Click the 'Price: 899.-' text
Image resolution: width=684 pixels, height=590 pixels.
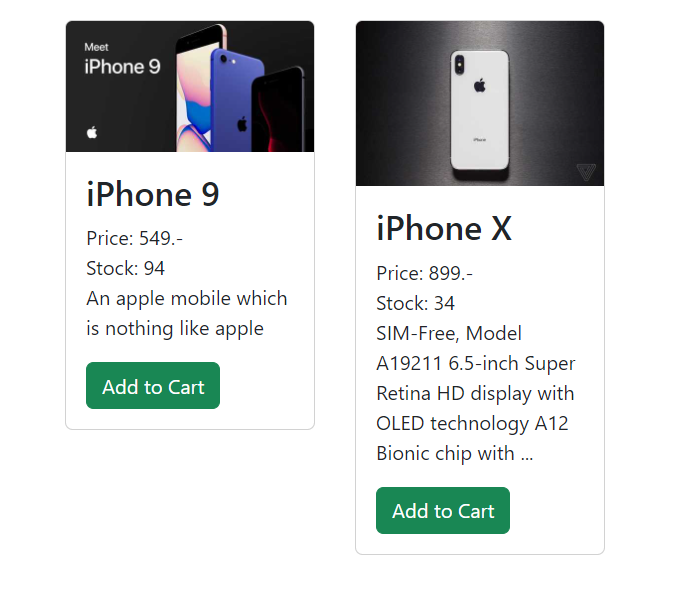coord(424,273)
